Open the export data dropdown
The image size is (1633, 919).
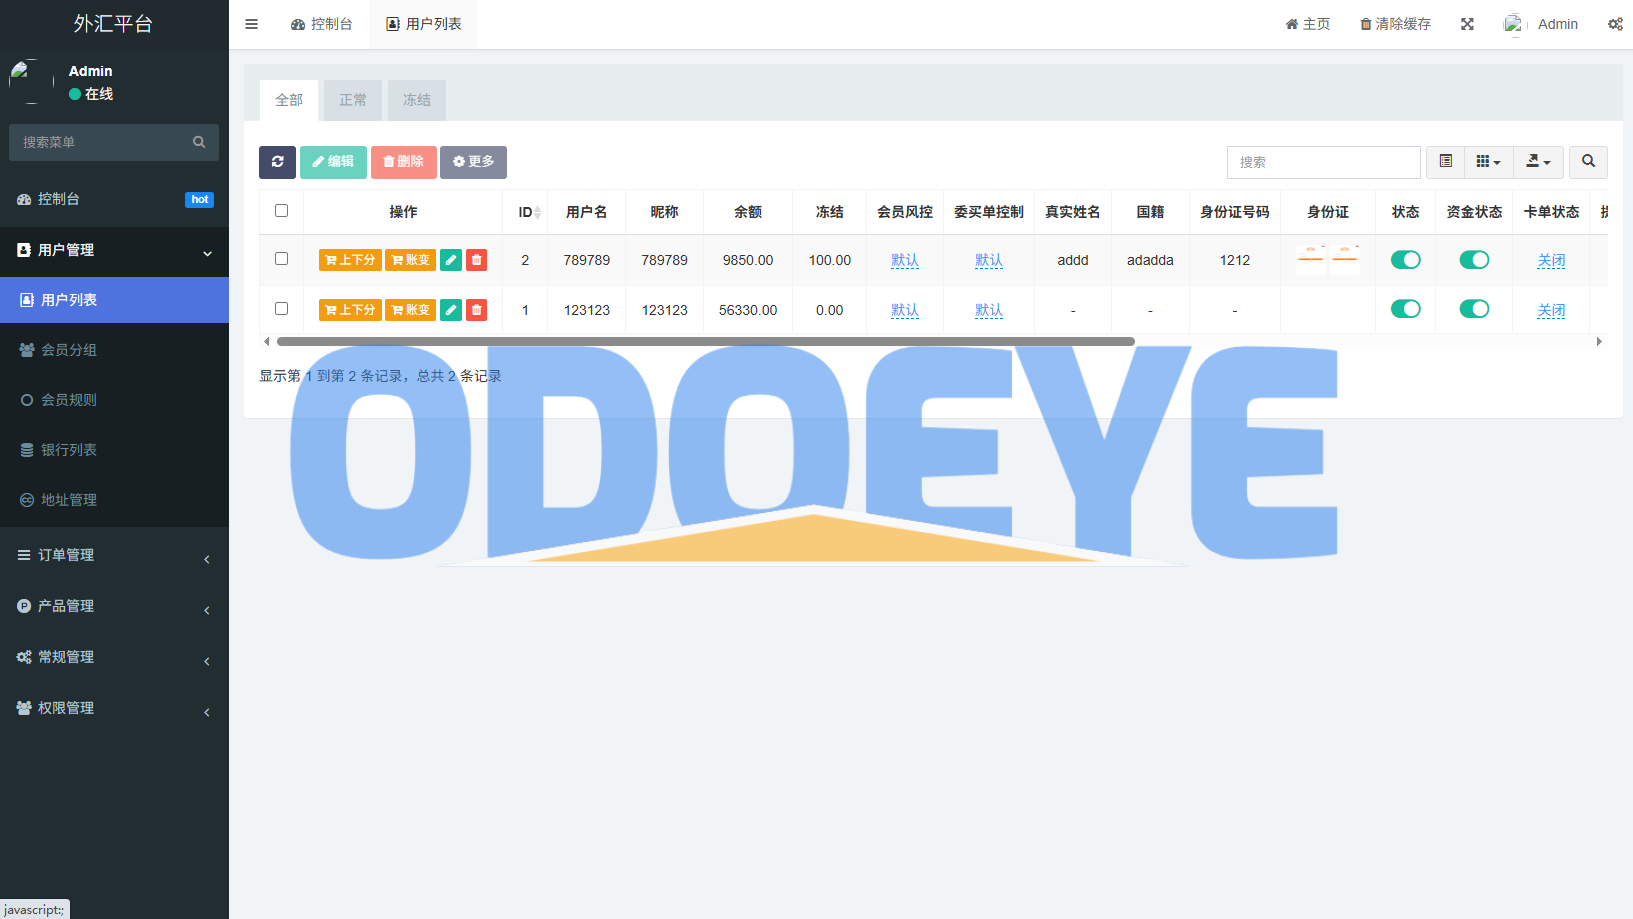[1538, 162]
